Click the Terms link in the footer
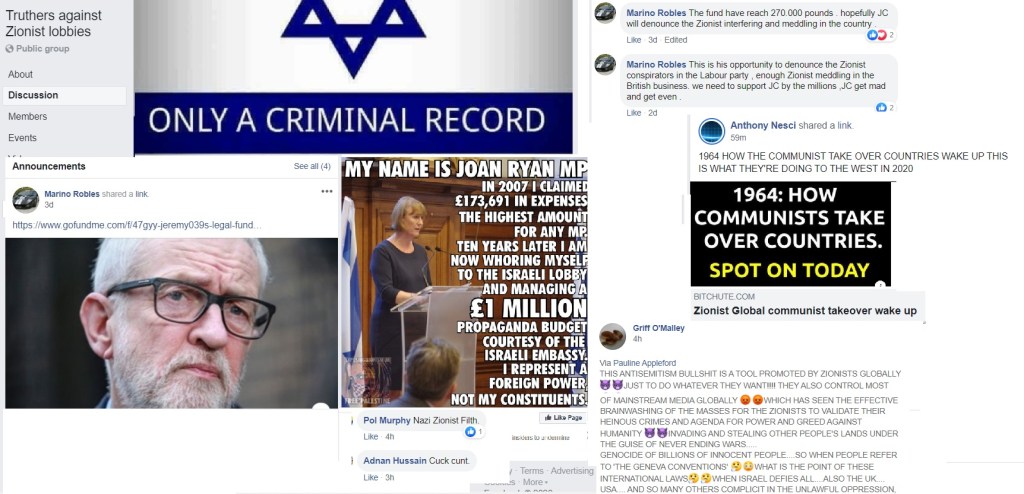This screenshot has width=1024, height=494. pyautogui.click(x=532, y=470)
